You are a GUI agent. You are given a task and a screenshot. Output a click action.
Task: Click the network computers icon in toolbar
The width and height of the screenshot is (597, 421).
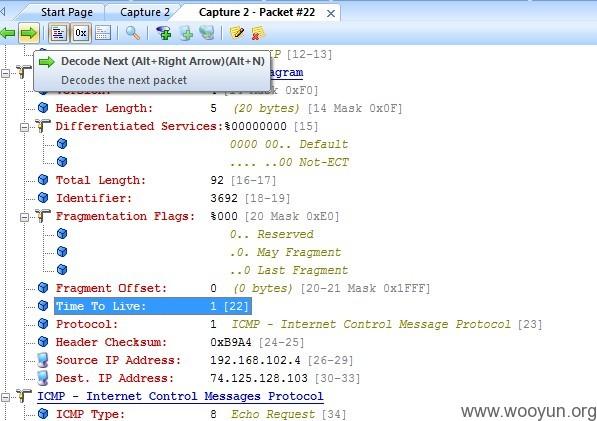[x=207, y=33]
